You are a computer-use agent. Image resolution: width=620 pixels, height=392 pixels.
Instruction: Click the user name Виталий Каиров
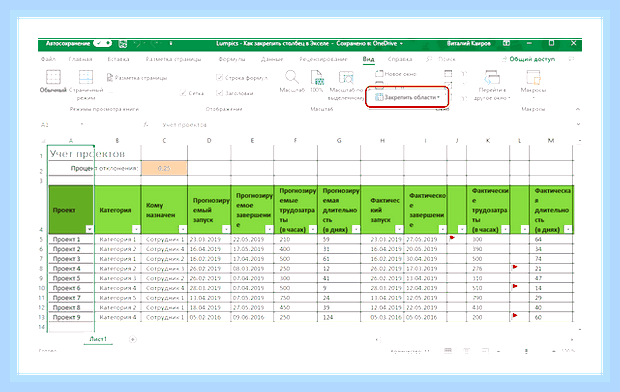click(x=469, y=44)
